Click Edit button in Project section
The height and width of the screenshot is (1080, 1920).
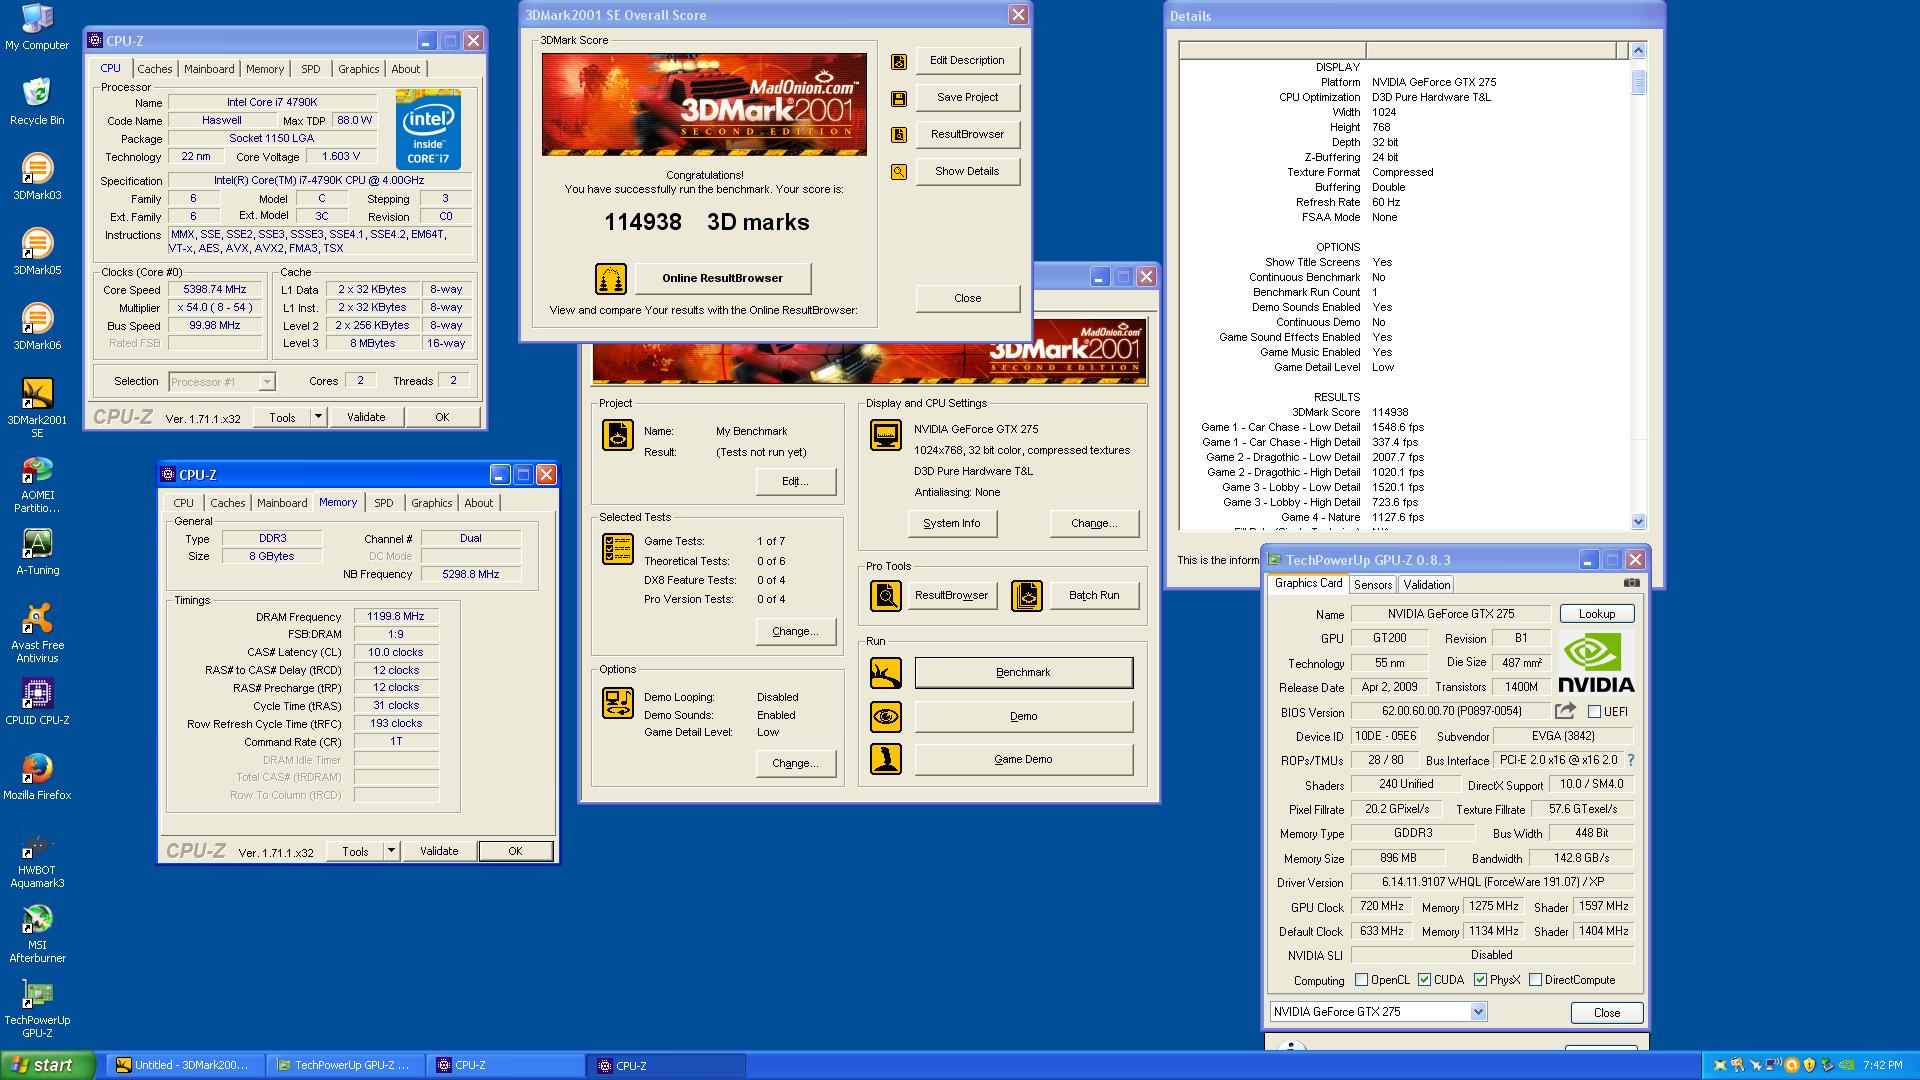pyautogui.click(x=795, y=481)
